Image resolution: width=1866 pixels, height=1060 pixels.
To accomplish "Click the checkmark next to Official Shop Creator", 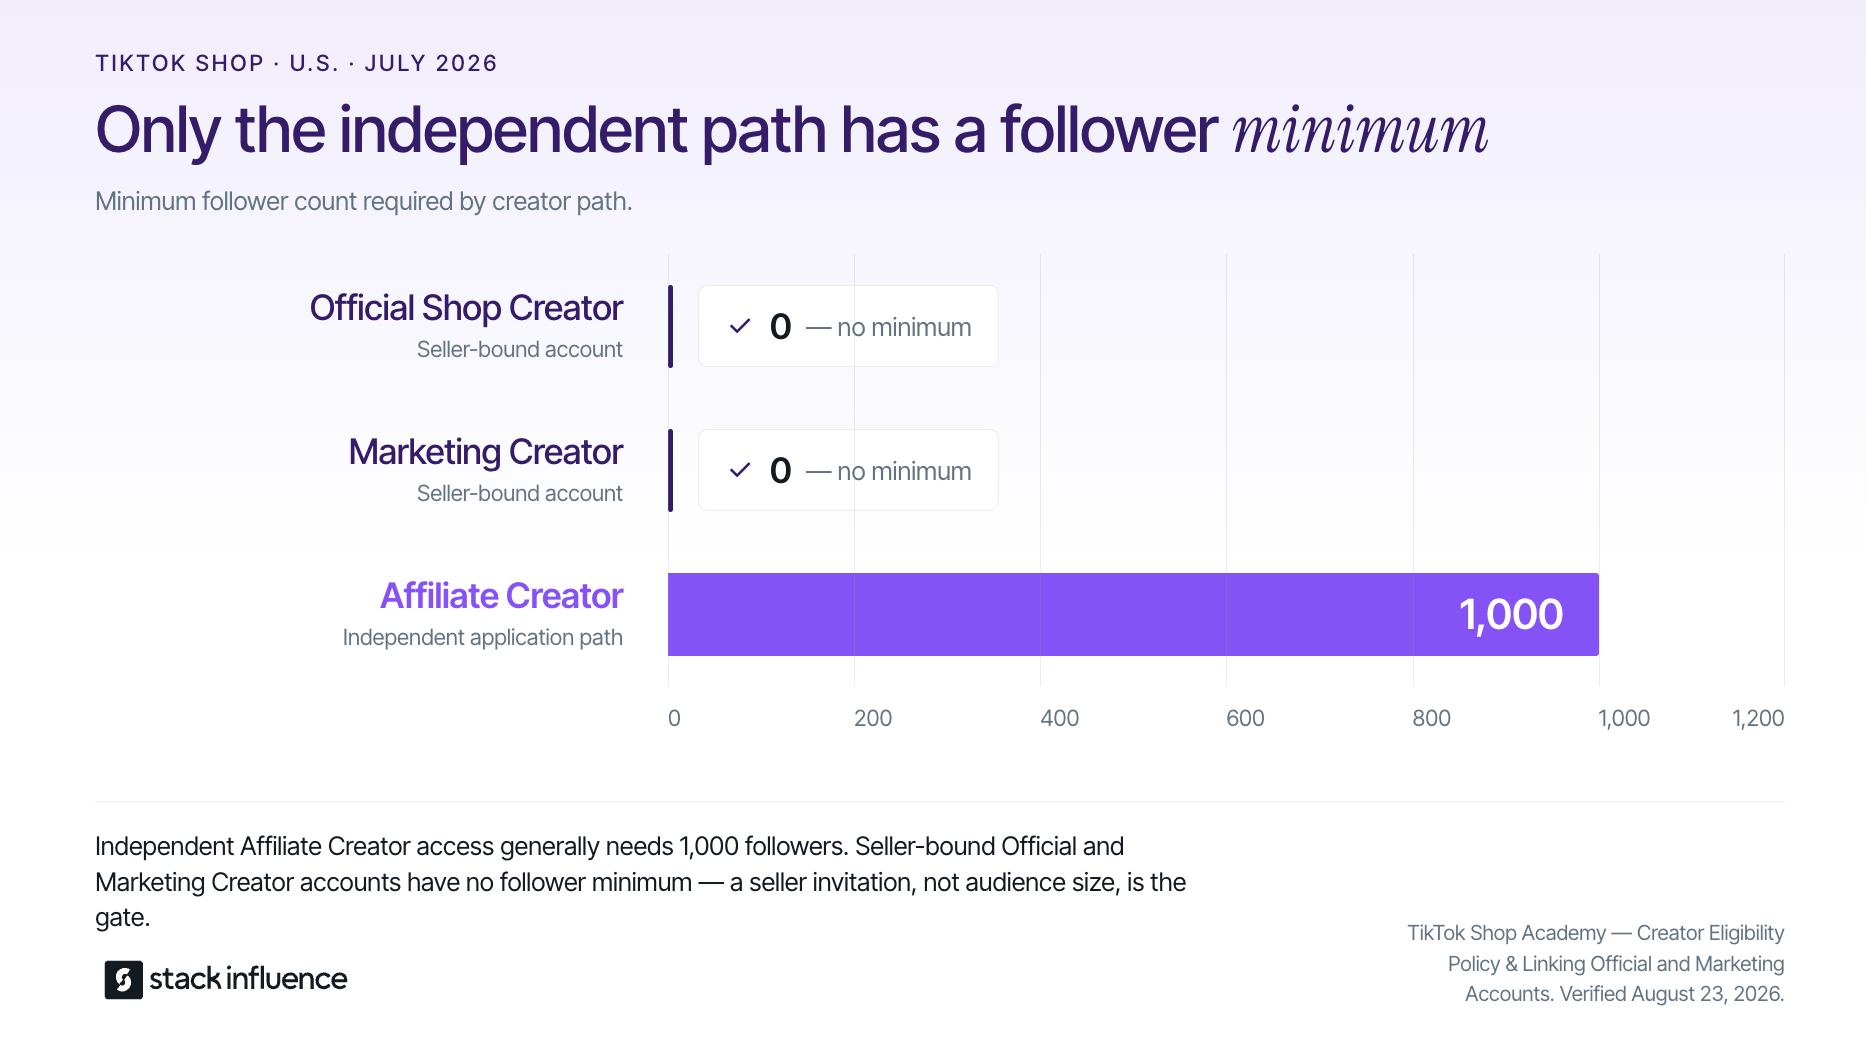I will click(x=740, y=326).
